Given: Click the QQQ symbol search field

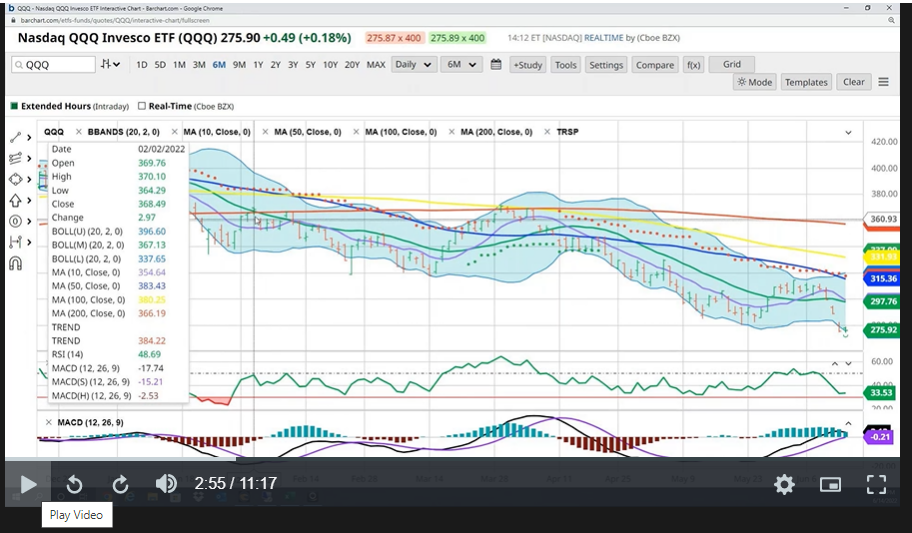Looking at the screenshot, I should tap(53, 65).
